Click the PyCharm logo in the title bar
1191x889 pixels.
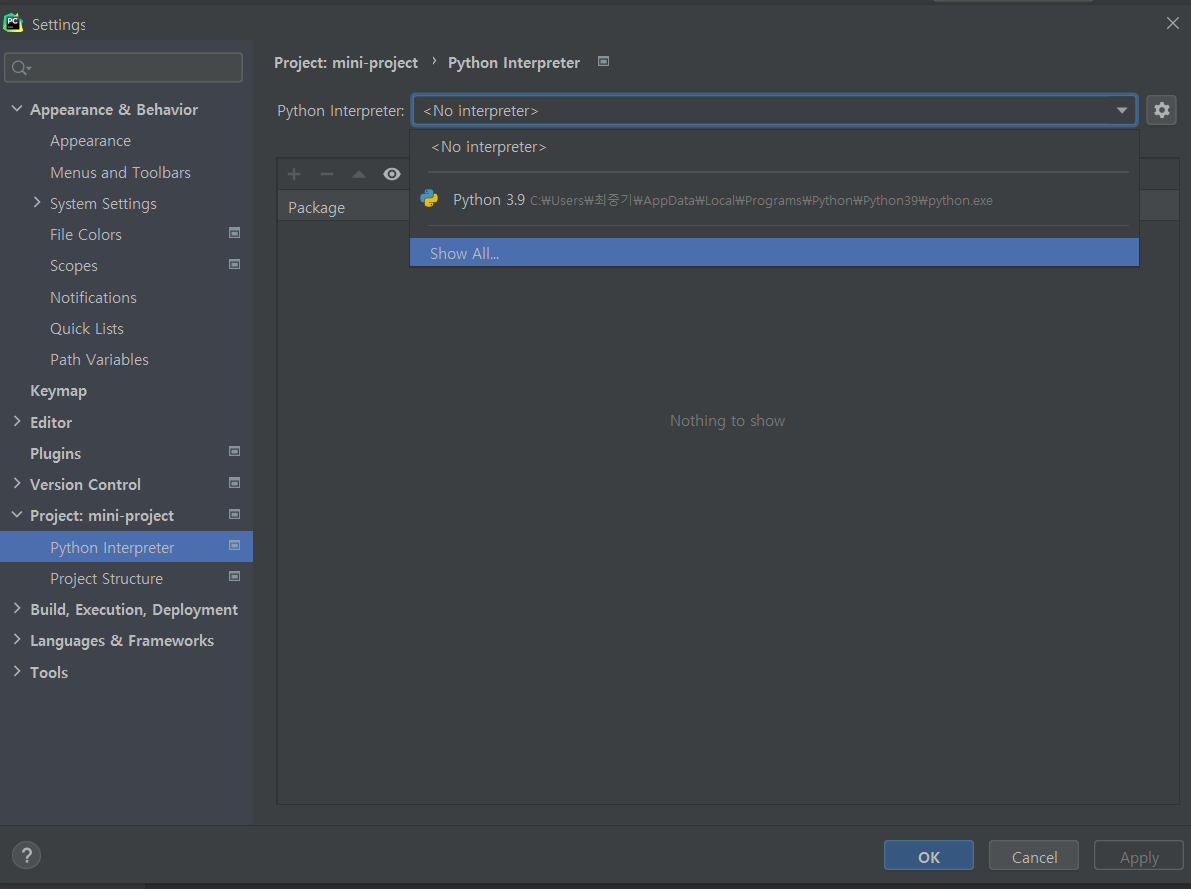[13, 24]
